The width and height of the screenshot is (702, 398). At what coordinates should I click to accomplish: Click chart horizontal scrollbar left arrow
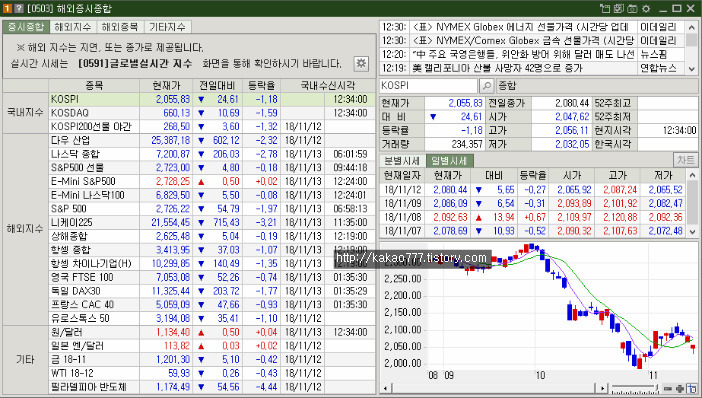click(385, 389)
